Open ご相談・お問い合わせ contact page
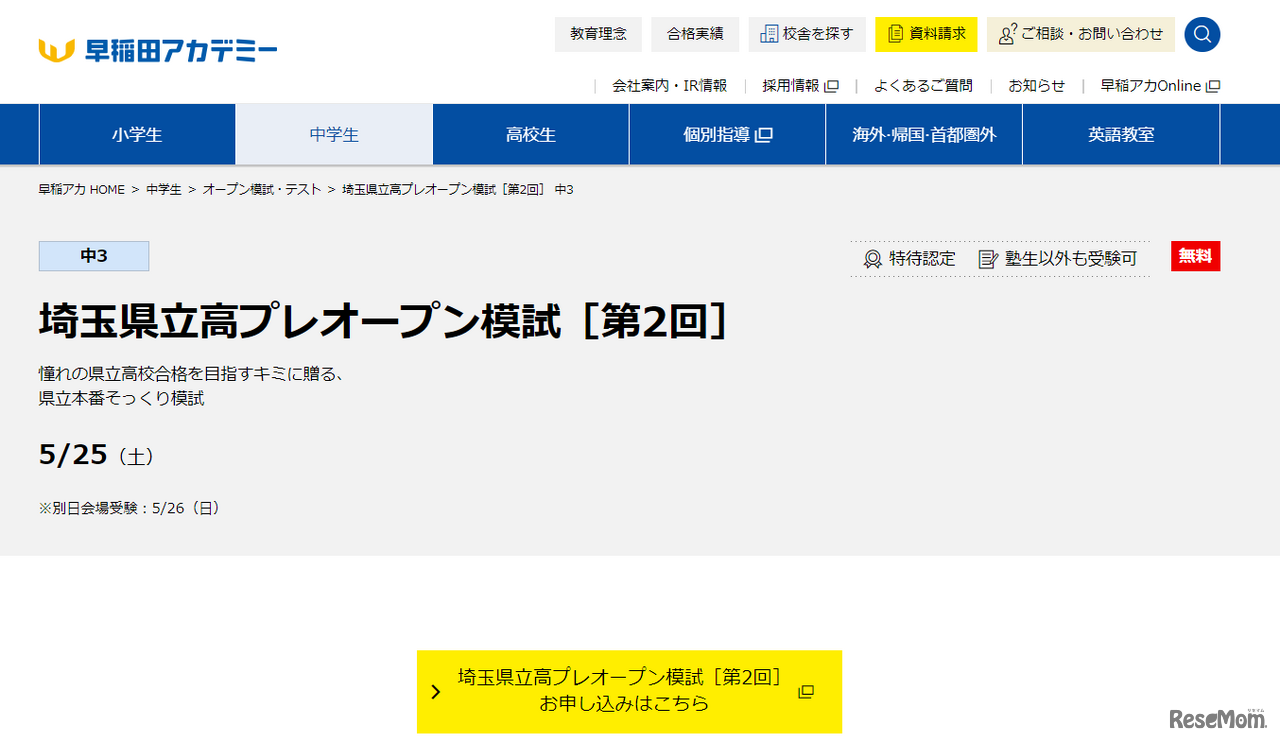1280x742 pixels. tap(1081, 34)
